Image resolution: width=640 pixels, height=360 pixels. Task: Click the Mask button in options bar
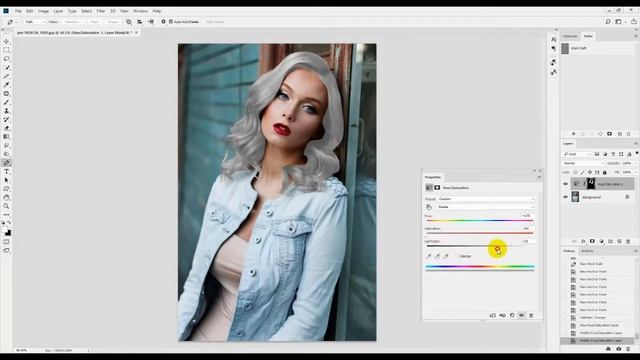[95, 22]
